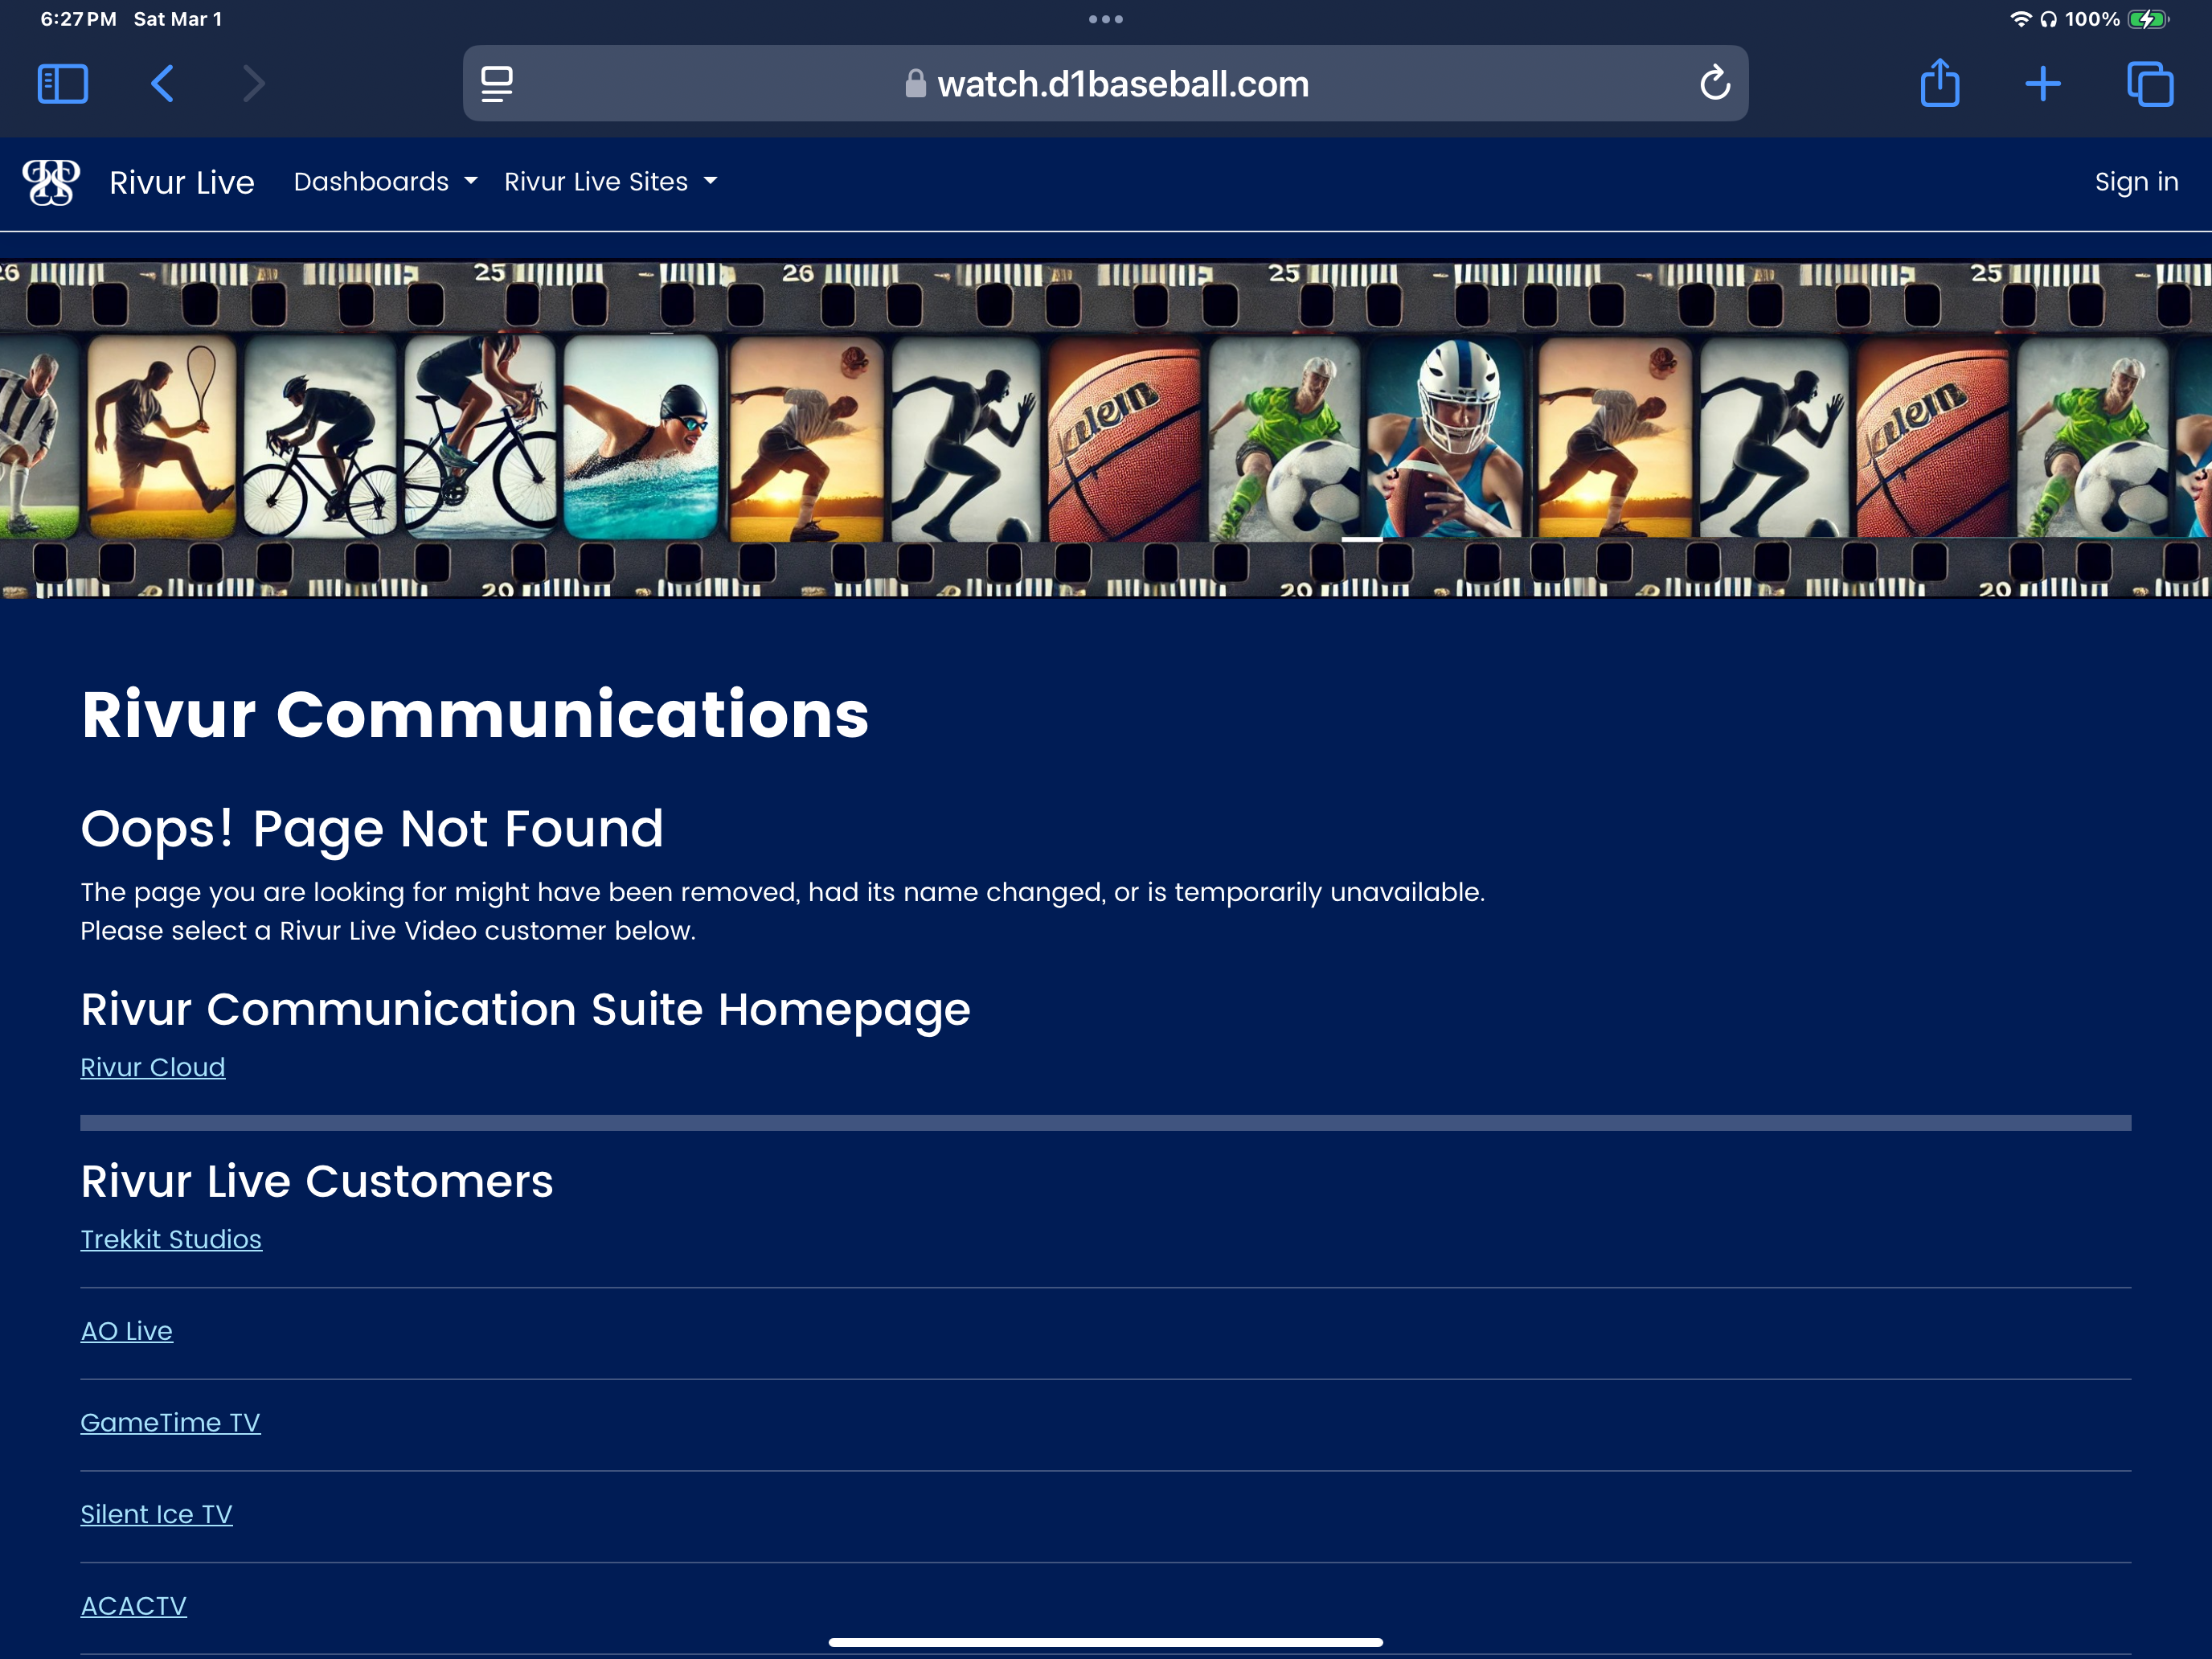The height and width of the screenshot is (1659, 2212).
Task: Open a new tab
Action: point(2043,83)
